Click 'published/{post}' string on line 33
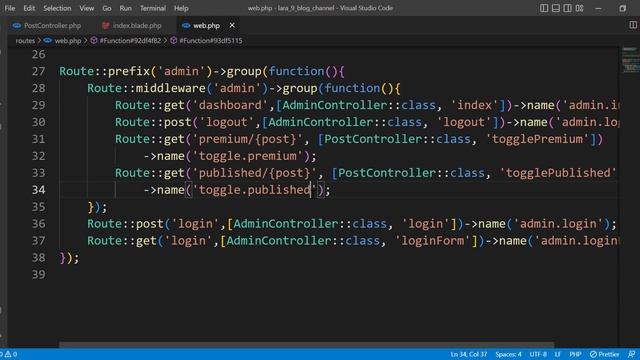The width and height of the screenshot is (640, 360). pyautogui.click(x=254, y=173)
